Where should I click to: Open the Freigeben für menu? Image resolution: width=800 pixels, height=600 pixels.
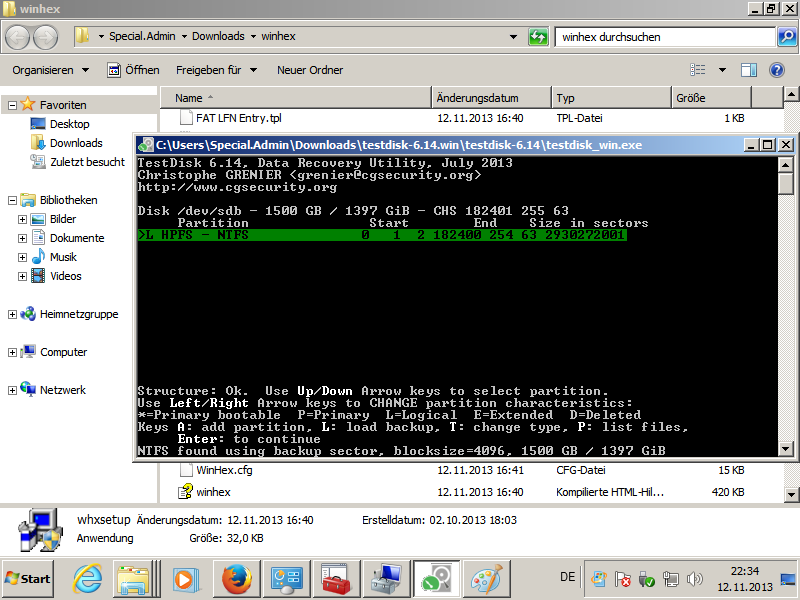(x=216, y=70)
